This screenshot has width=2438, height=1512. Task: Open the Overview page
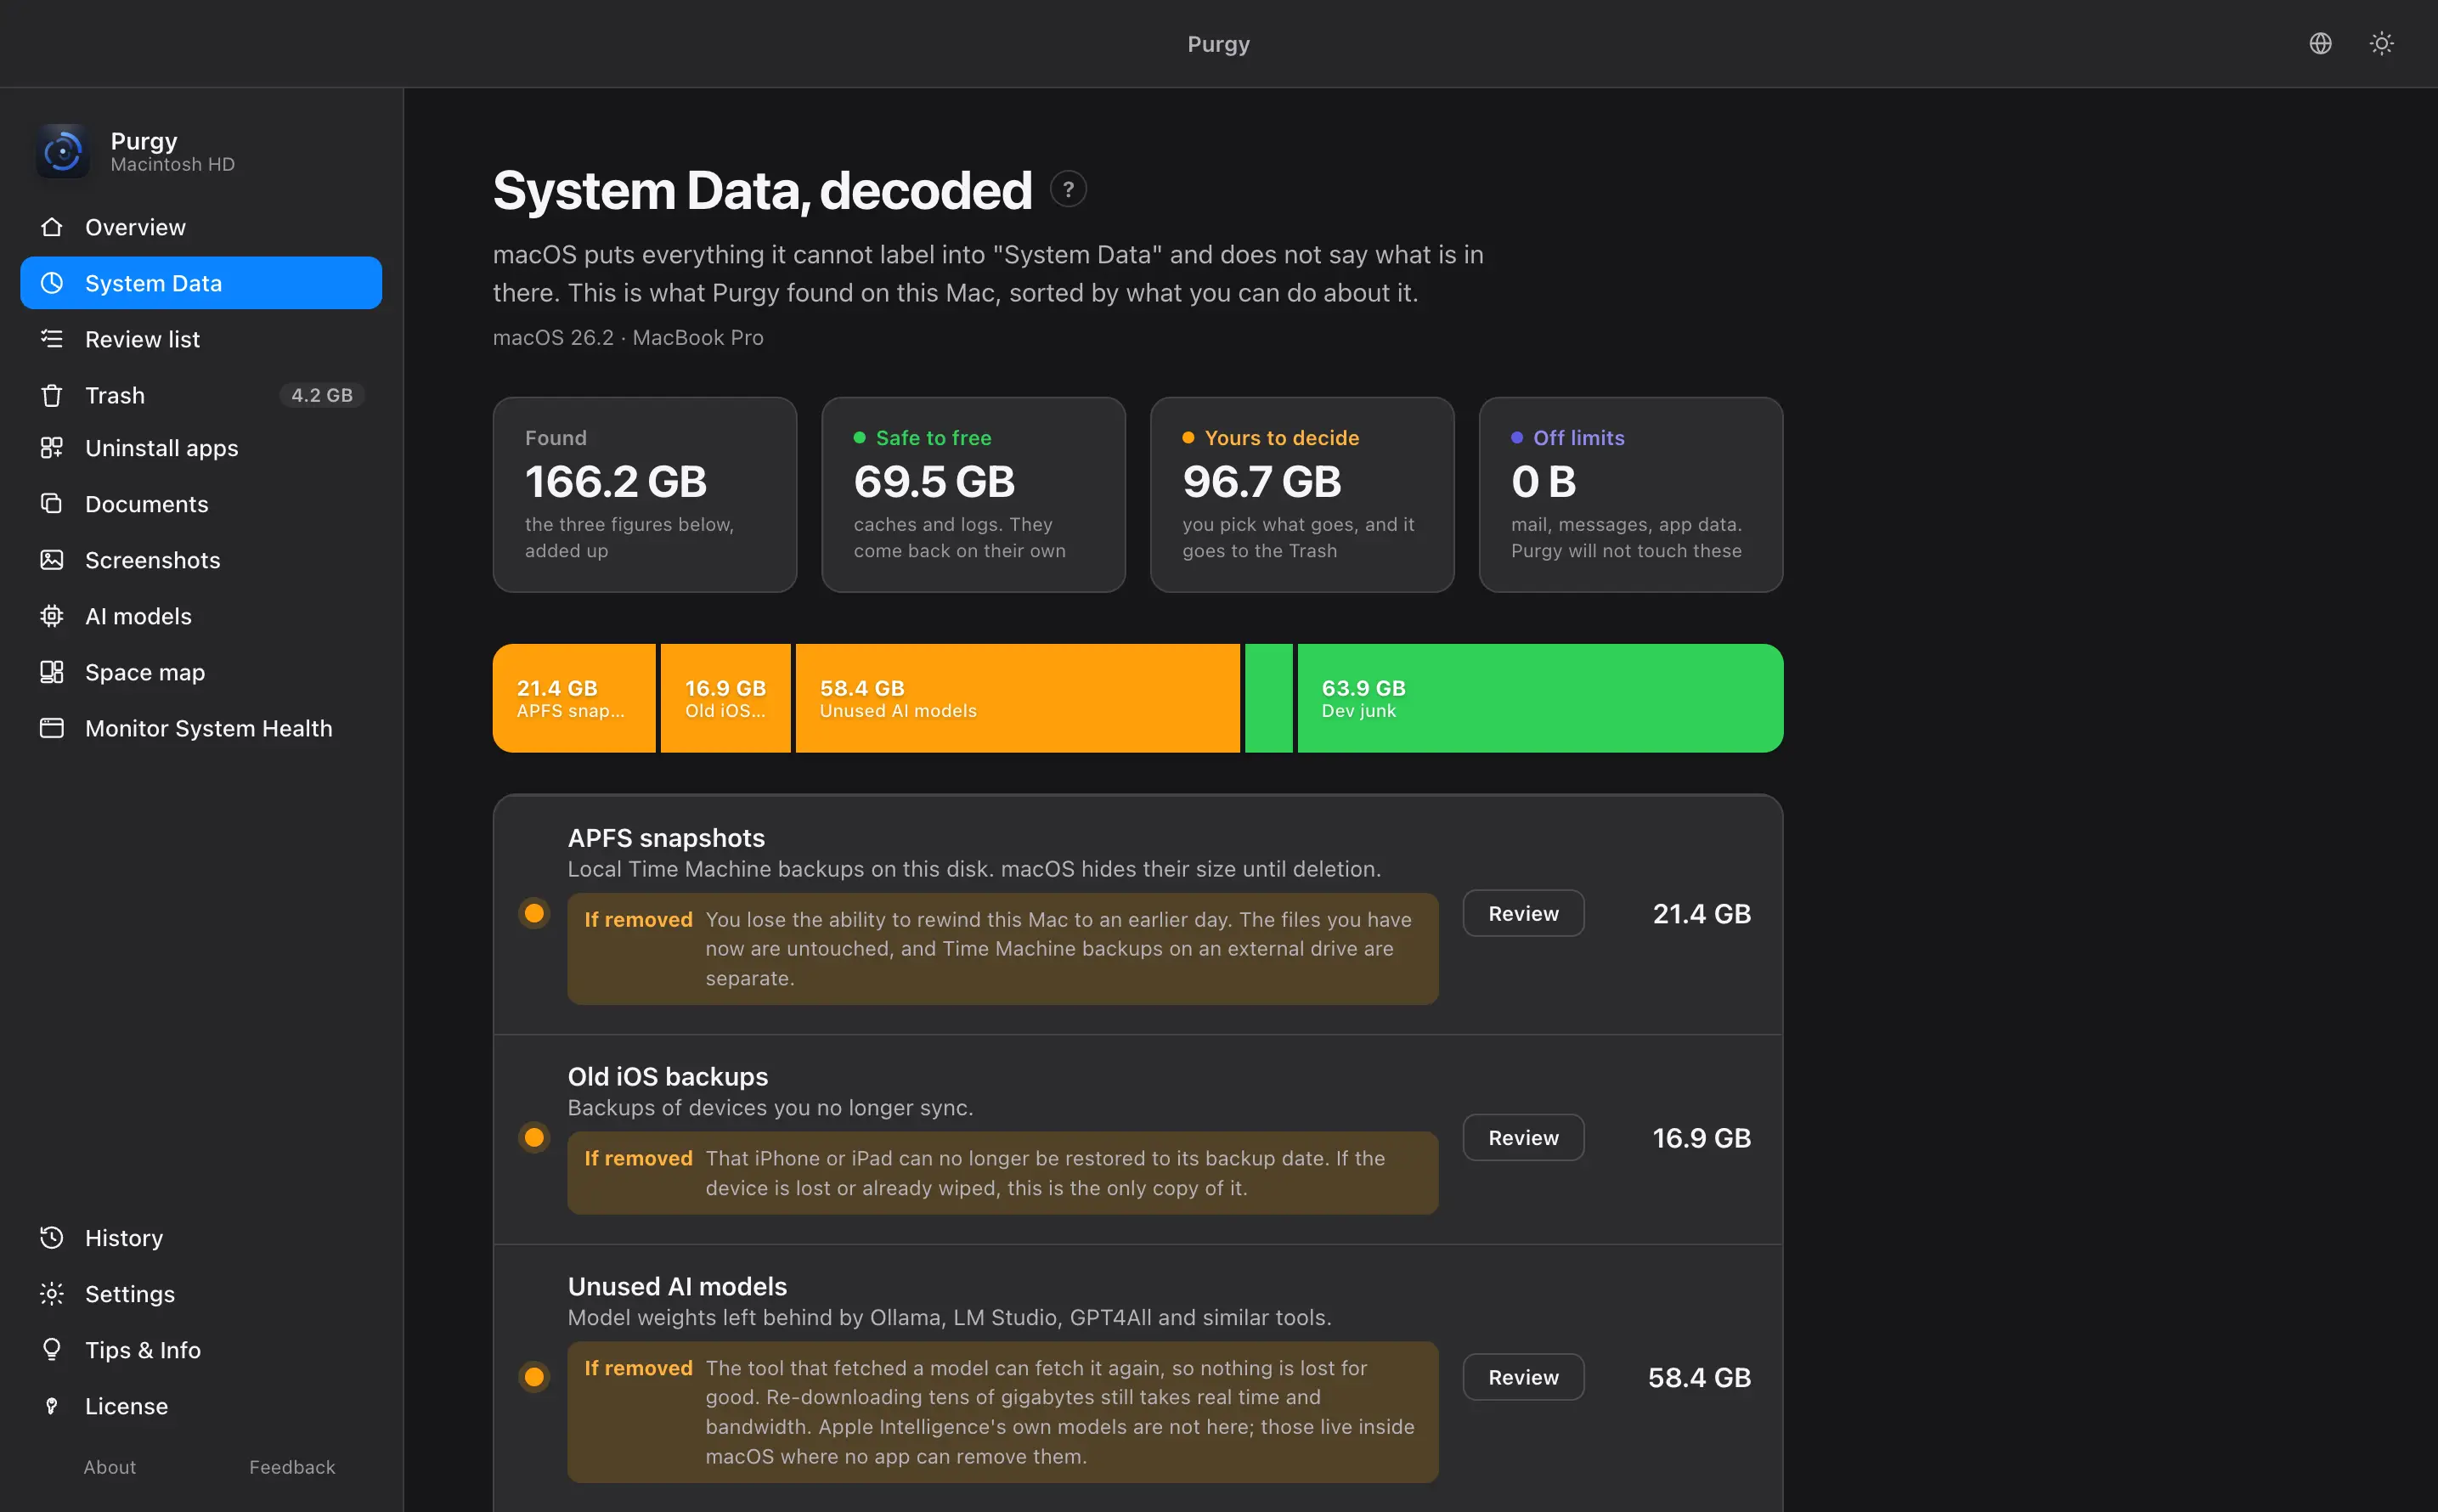pyautogui.click(x=201, y=227)
